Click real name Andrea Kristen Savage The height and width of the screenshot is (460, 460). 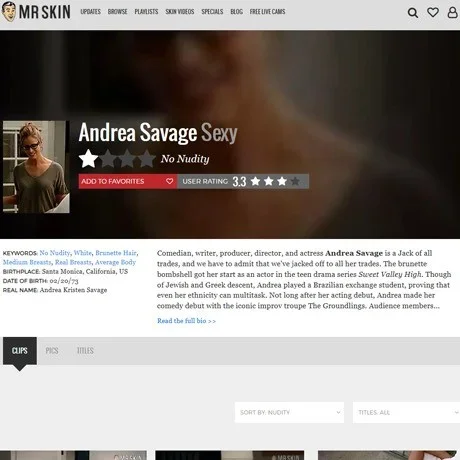click(x=73, y=290)
